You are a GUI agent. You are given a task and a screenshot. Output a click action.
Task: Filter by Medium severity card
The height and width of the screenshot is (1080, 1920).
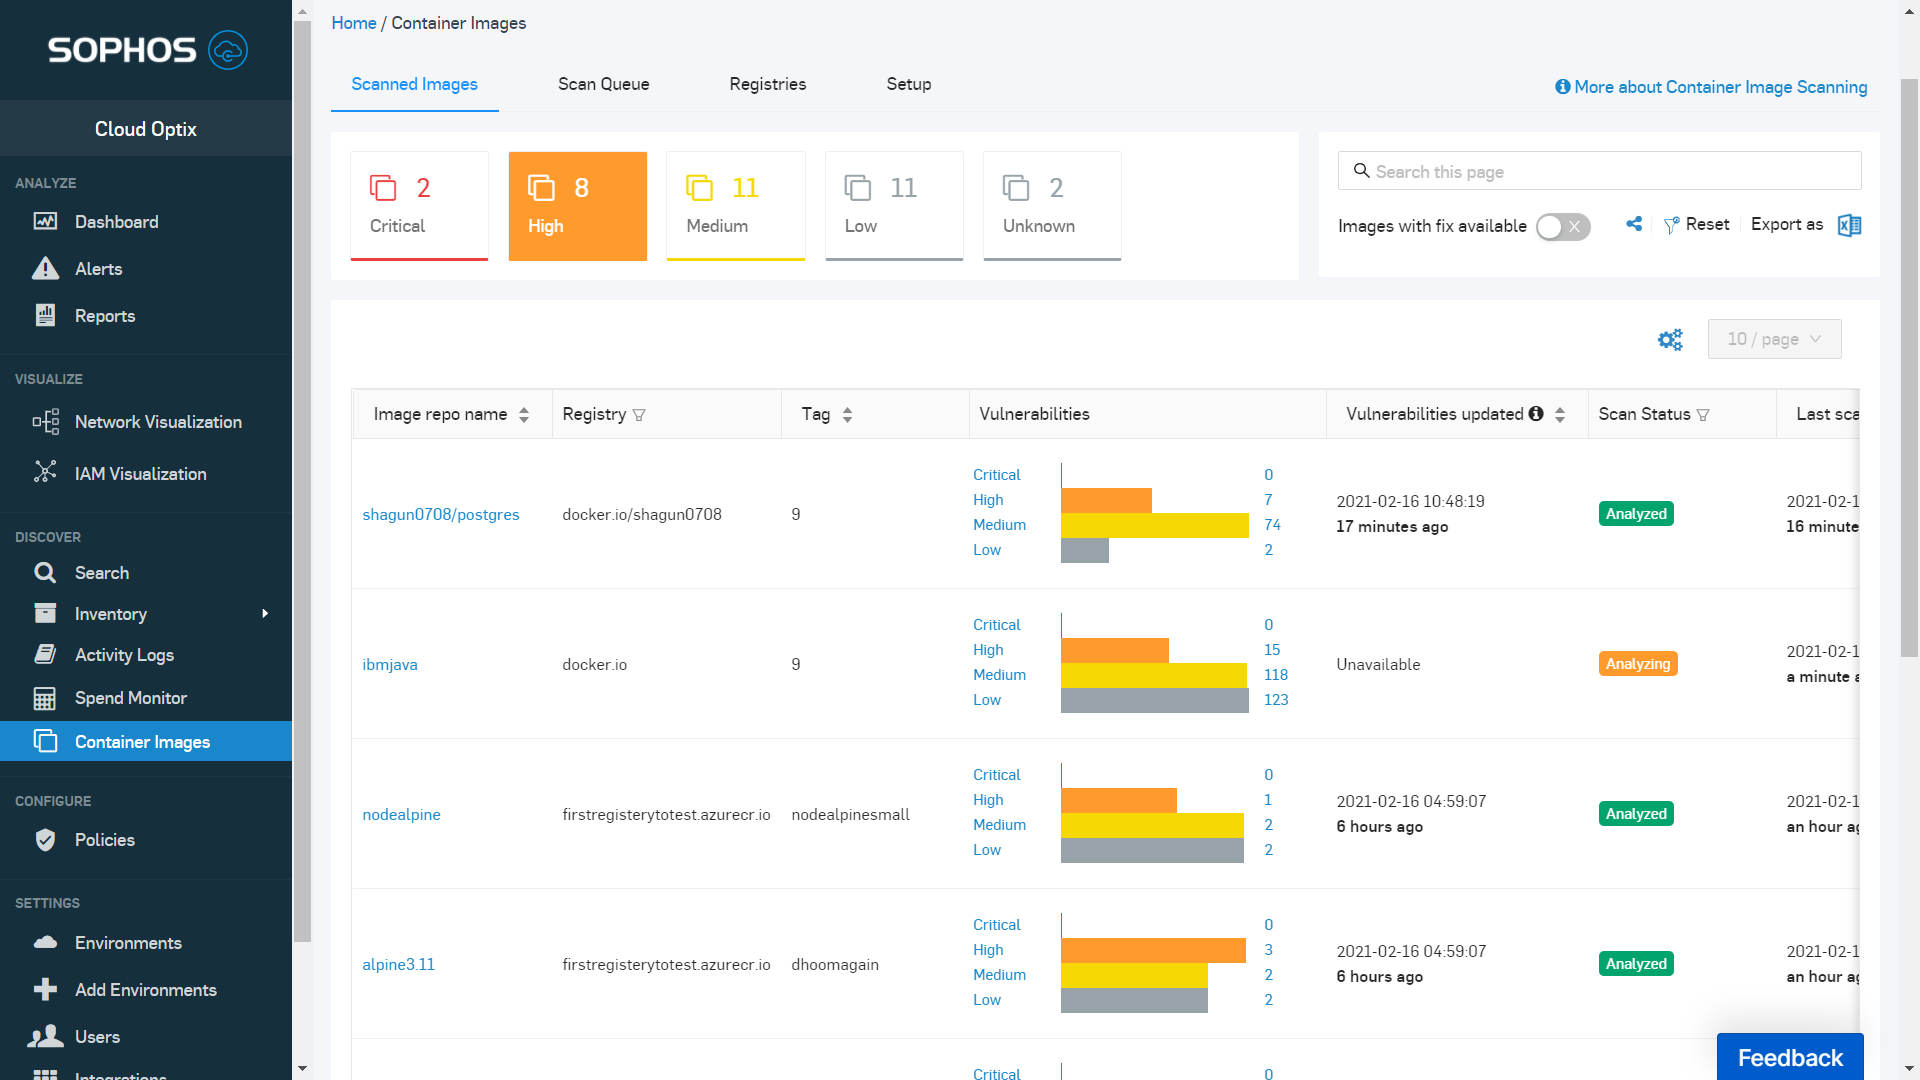(x=735, y=206)
